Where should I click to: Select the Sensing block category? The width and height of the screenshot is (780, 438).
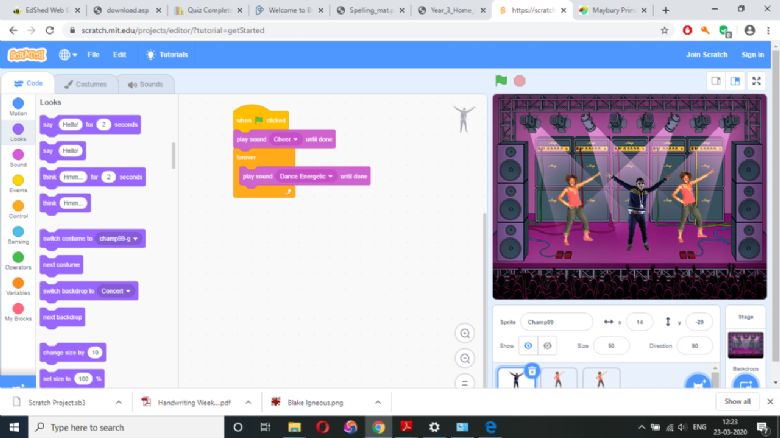click(18, 235)
